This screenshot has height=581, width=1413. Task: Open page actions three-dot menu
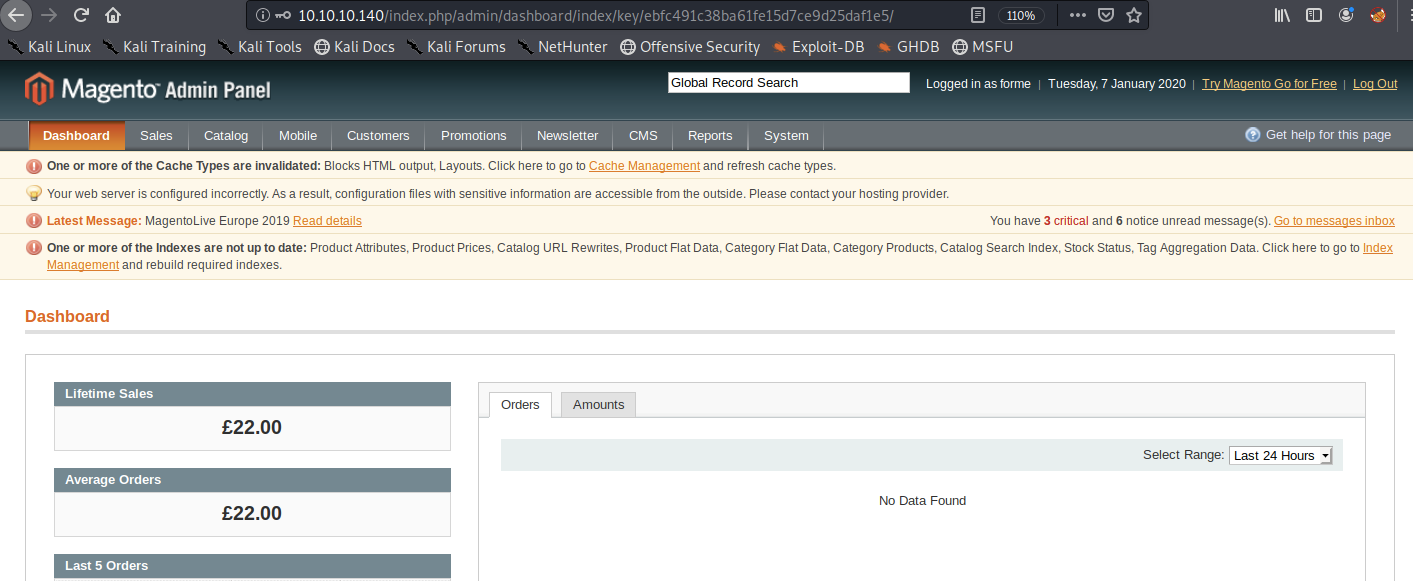click(1077, 15)
